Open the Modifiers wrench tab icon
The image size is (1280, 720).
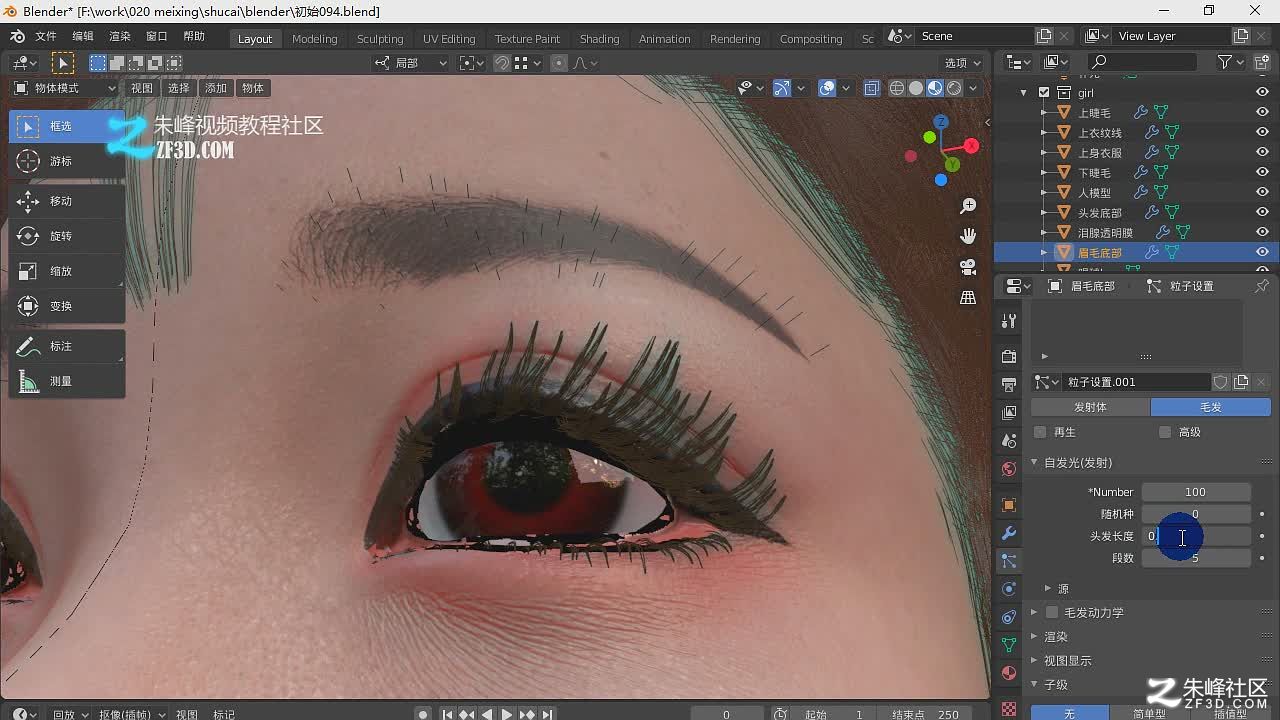(x=1009, y=533)
